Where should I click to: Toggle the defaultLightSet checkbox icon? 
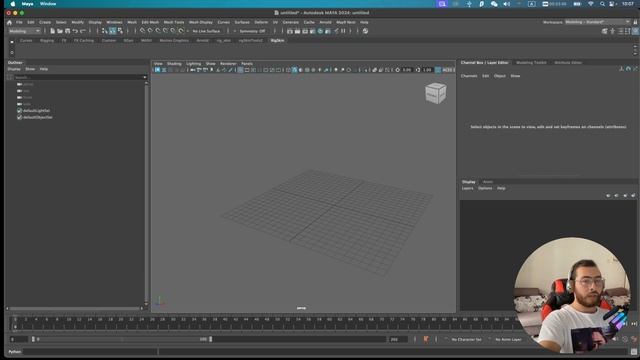(x=19, y=111)
